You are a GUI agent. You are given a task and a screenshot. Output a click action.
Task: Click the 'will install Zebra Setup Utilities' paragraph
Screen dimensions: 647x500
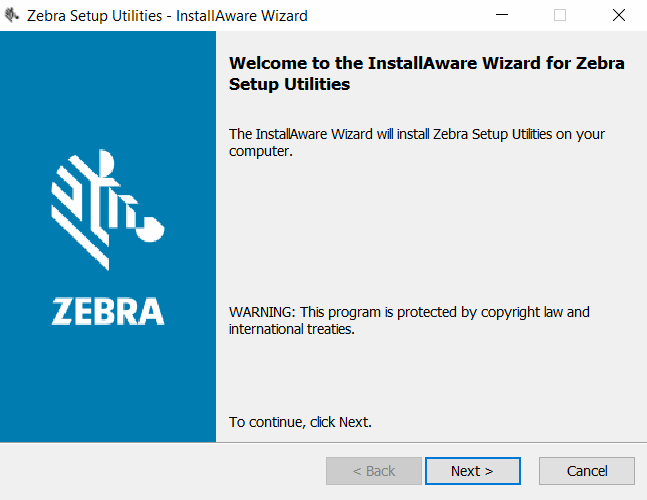(416, 142)
